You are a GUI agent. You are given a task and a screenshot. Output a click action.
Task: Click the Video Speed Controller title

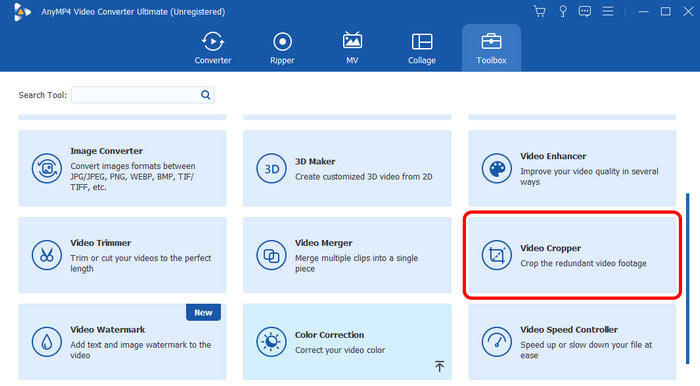[x=569, y=329]
